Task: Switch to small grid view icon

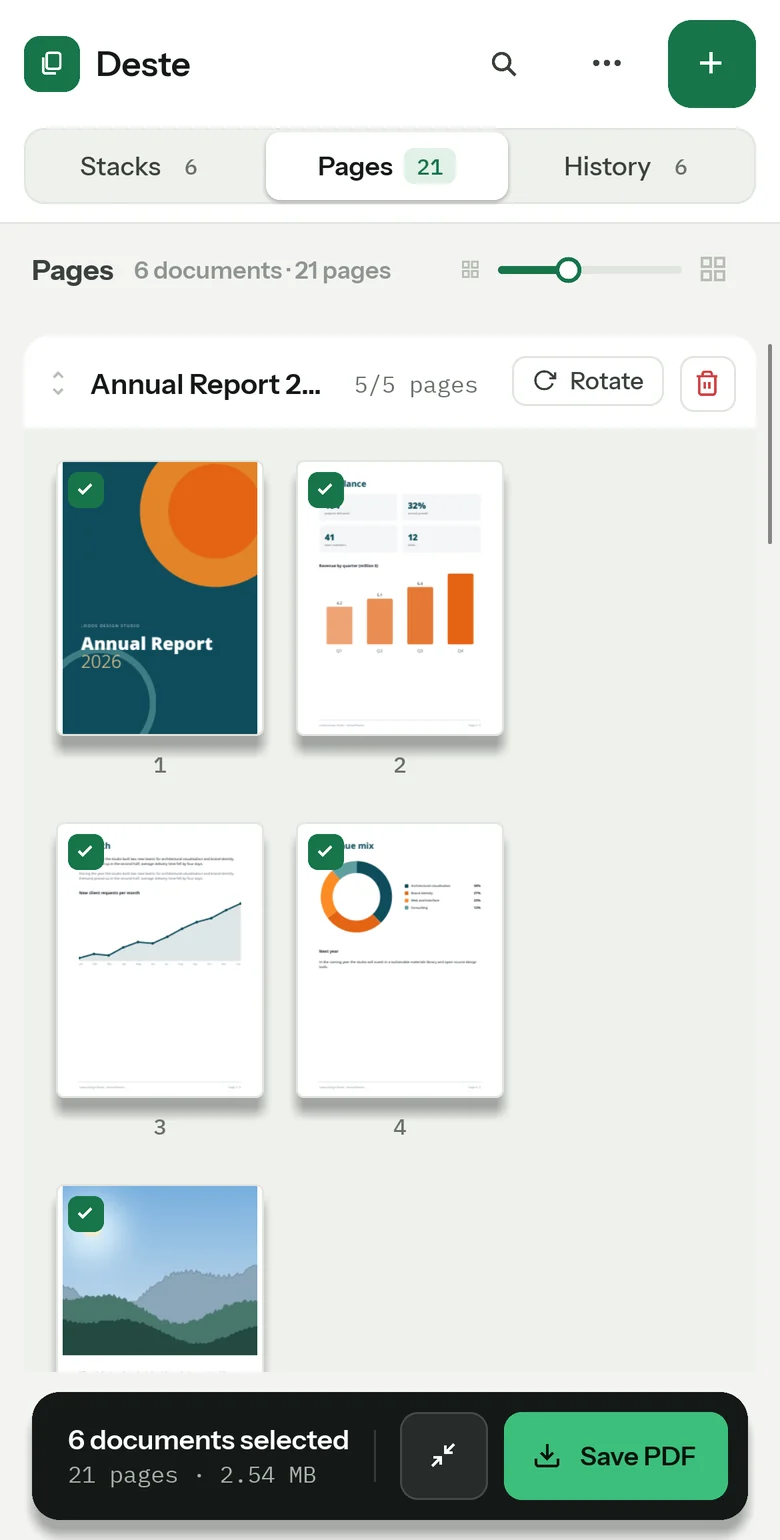Action: pyautogui.click(x=471, y=270)
